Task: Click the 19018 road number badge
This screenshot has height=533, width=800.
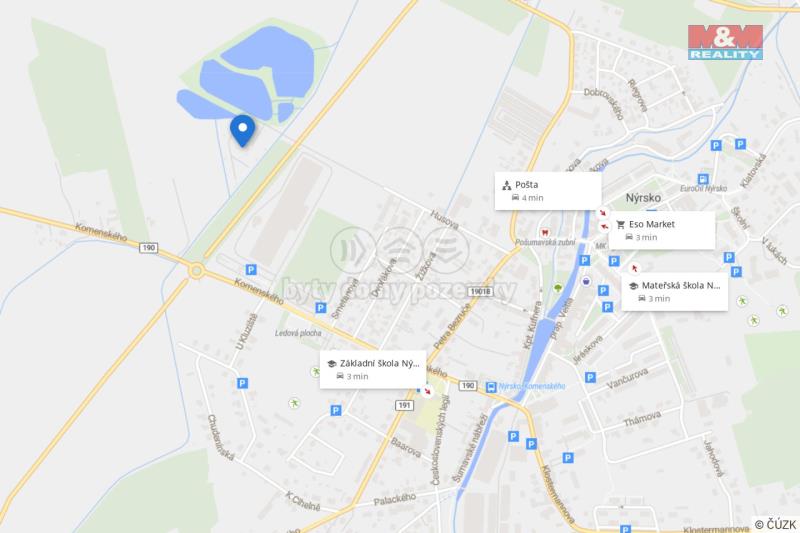Action: (480, 291)
